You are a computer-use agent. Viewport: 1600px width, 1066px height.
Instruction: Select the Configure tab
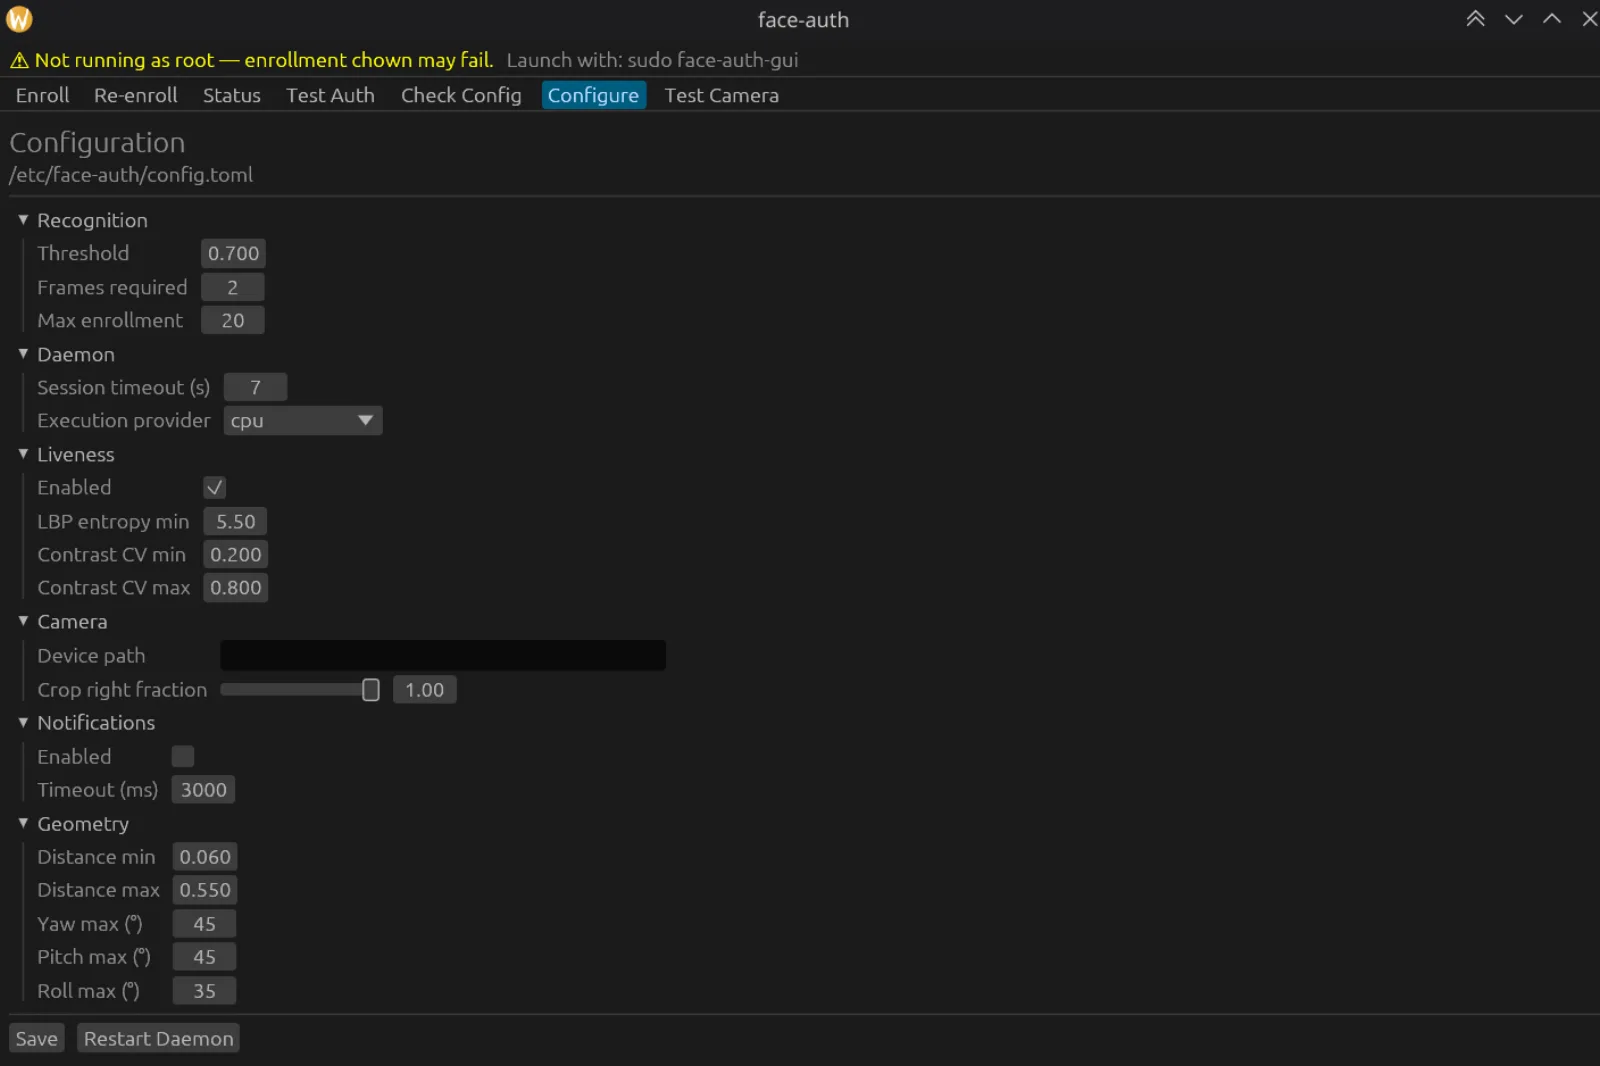(593, 95)
